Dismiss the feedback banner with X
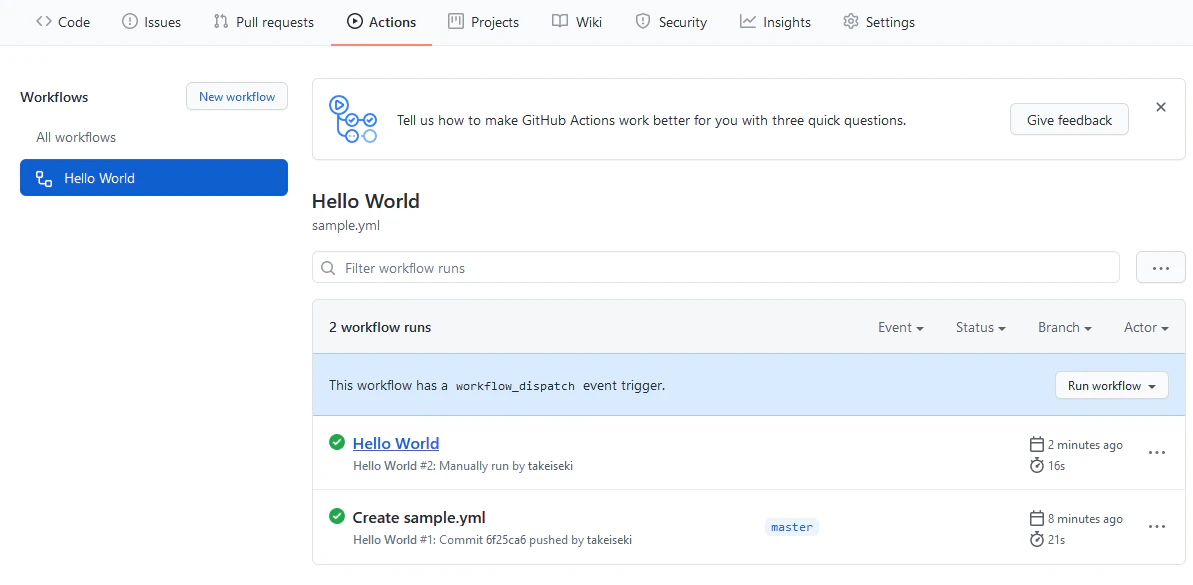 tap(1160, 107)
